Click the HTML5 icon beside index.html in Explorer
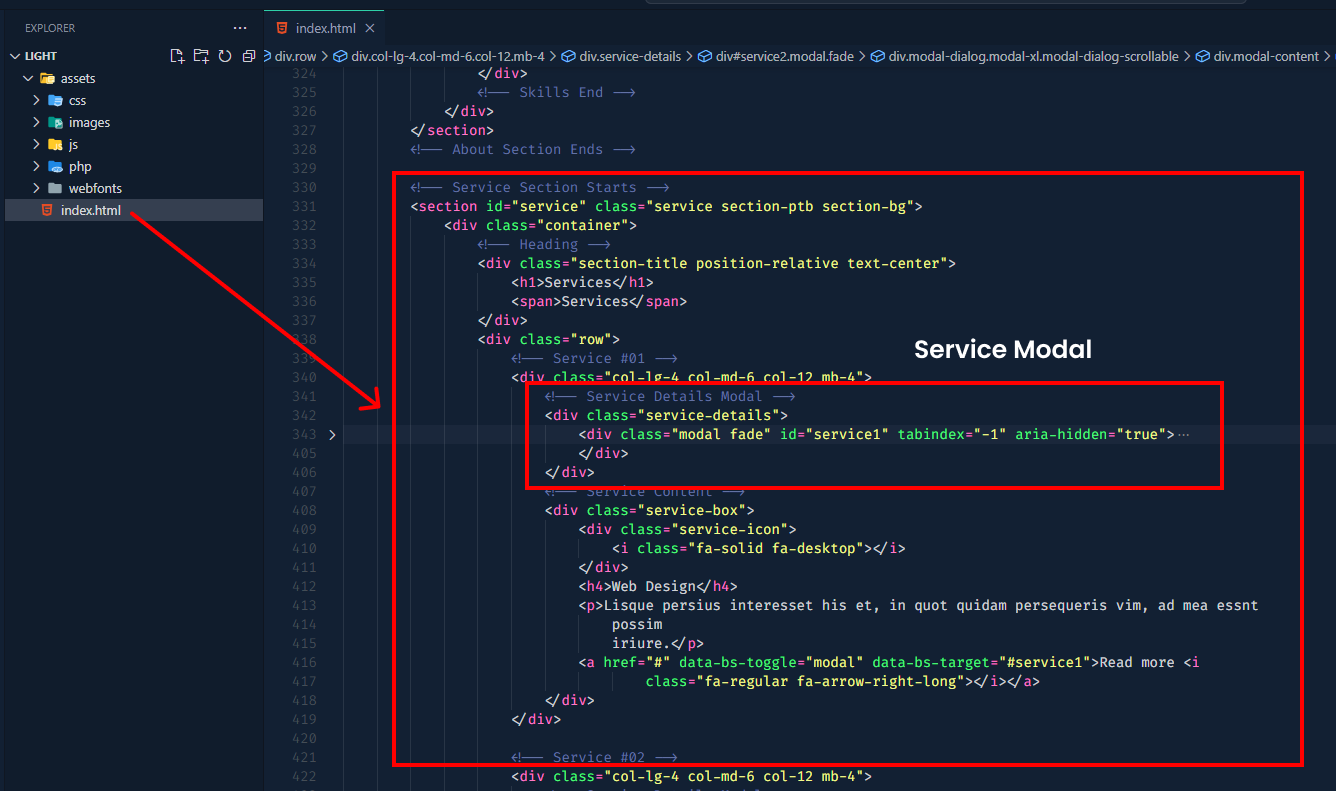Viewport: 1336px width, 791px height. [46, 210]
